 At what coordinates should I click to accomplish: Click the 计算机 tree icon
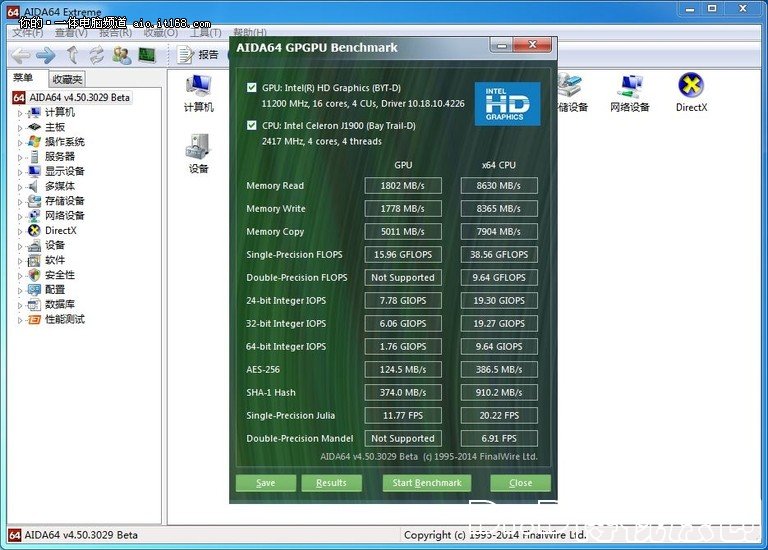(x=34, y=113)
